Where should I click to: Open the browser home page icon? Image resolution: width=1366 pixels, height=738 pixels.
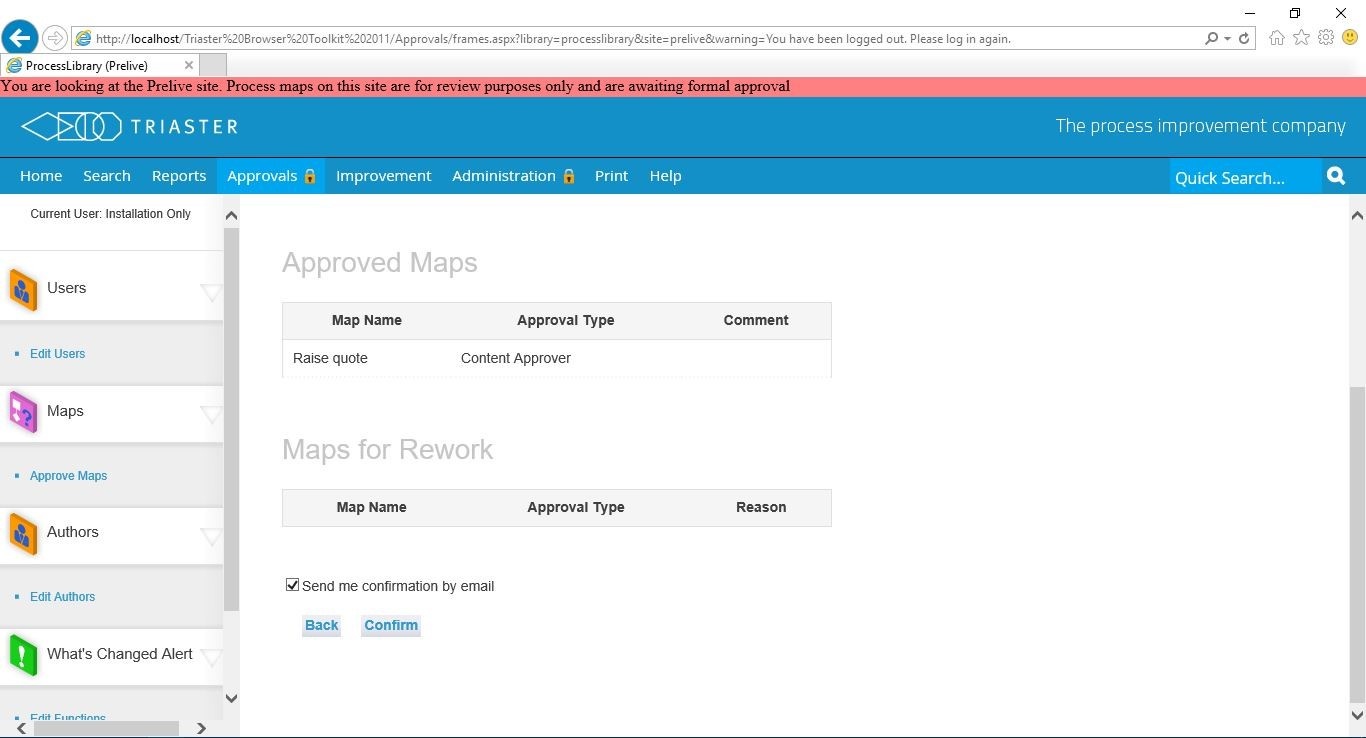[1276, 37]
